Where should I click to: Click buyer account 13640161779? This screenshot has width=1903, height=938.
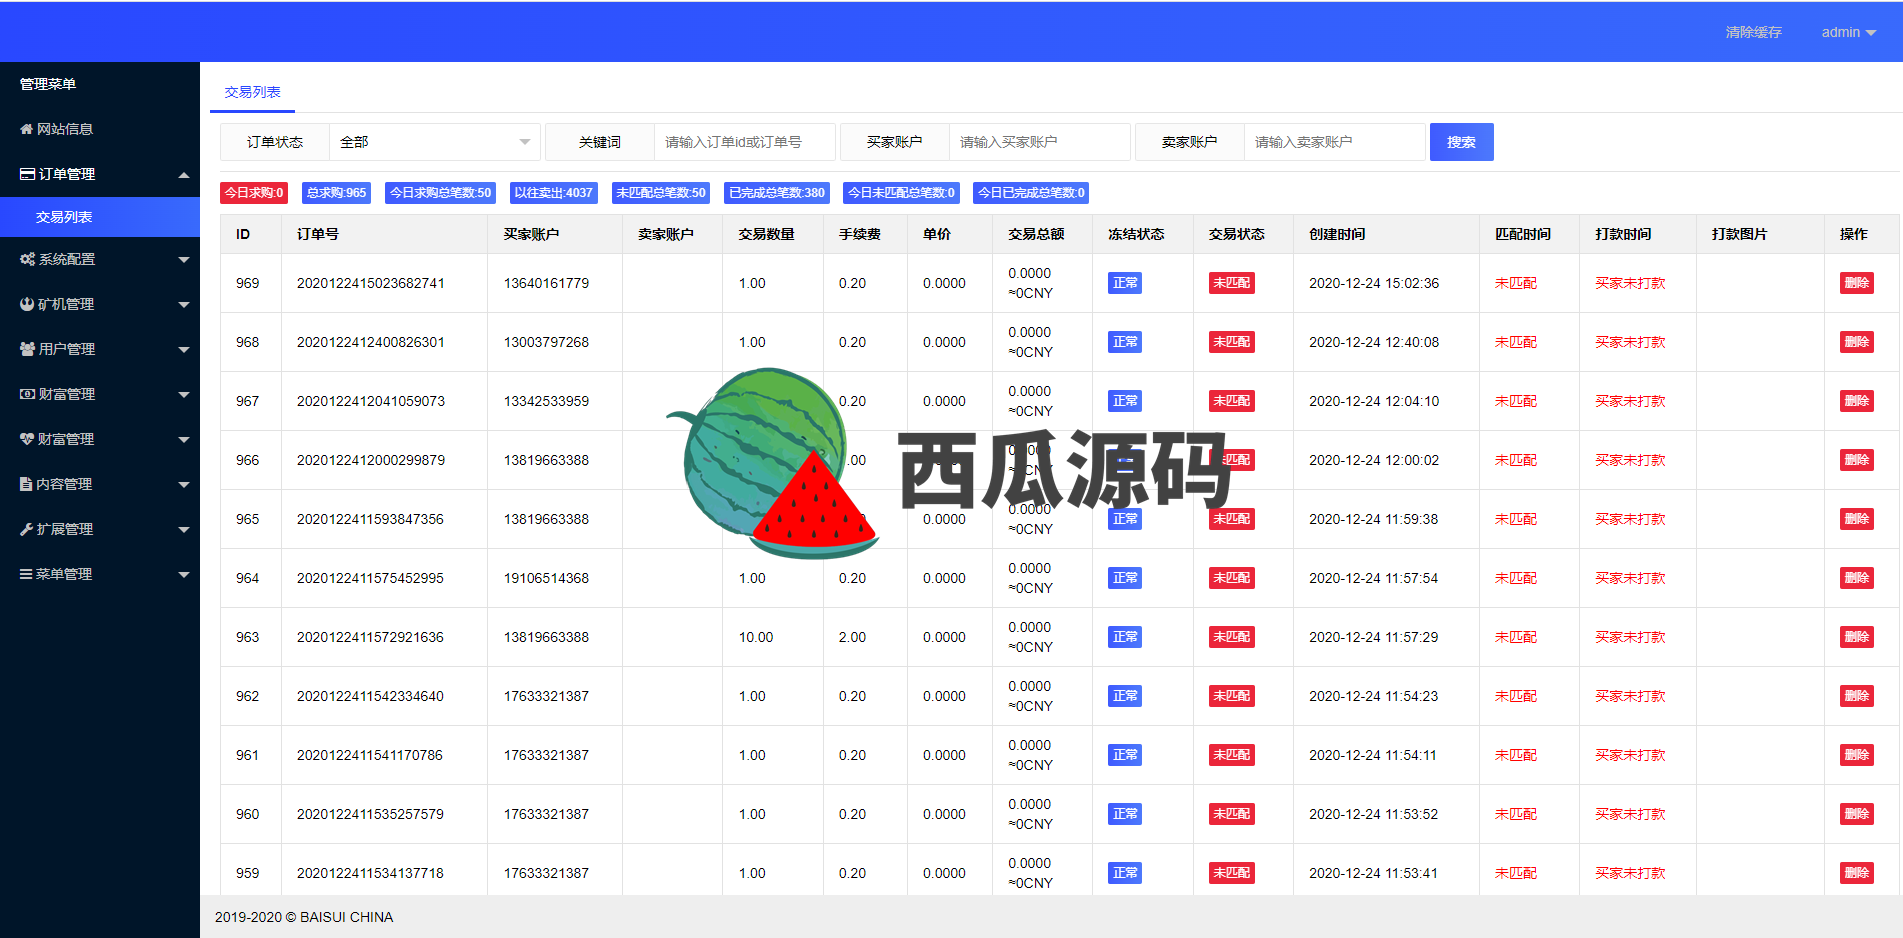(x=546, y=283)
